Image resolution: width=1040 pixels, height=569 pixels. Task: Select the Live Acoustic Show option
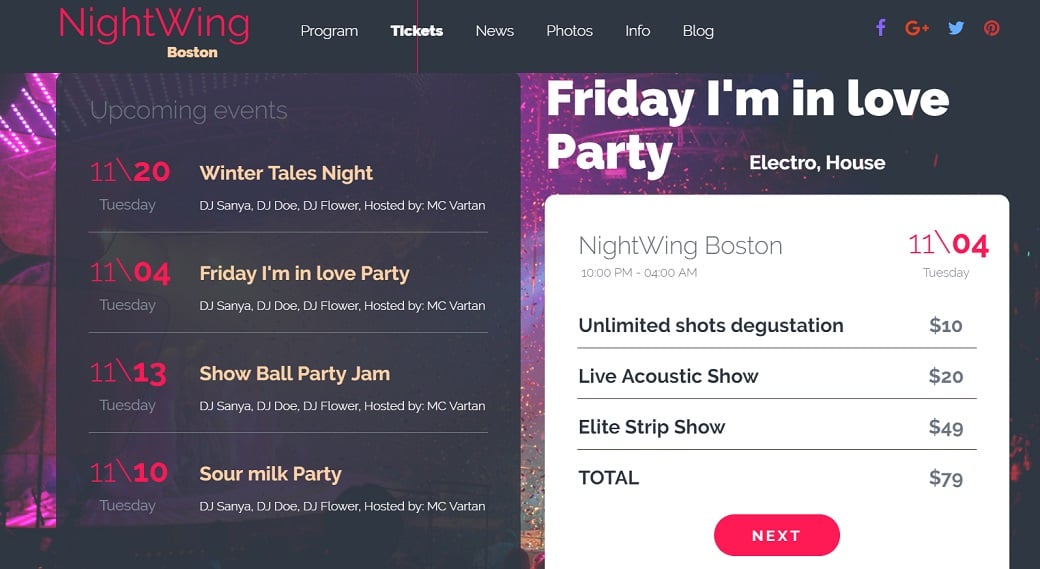coord(668,377)
